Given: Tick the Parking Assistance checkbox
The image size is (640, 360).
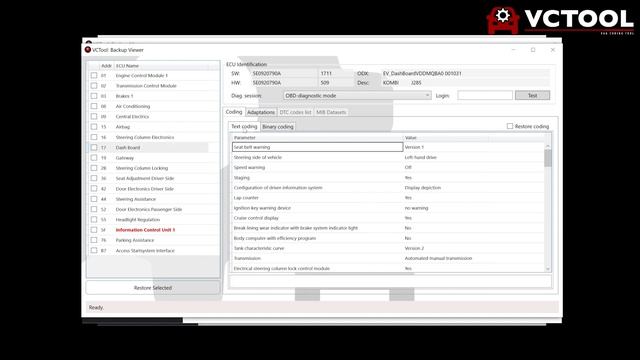Looking at the screenshot, I should [94, 240].
